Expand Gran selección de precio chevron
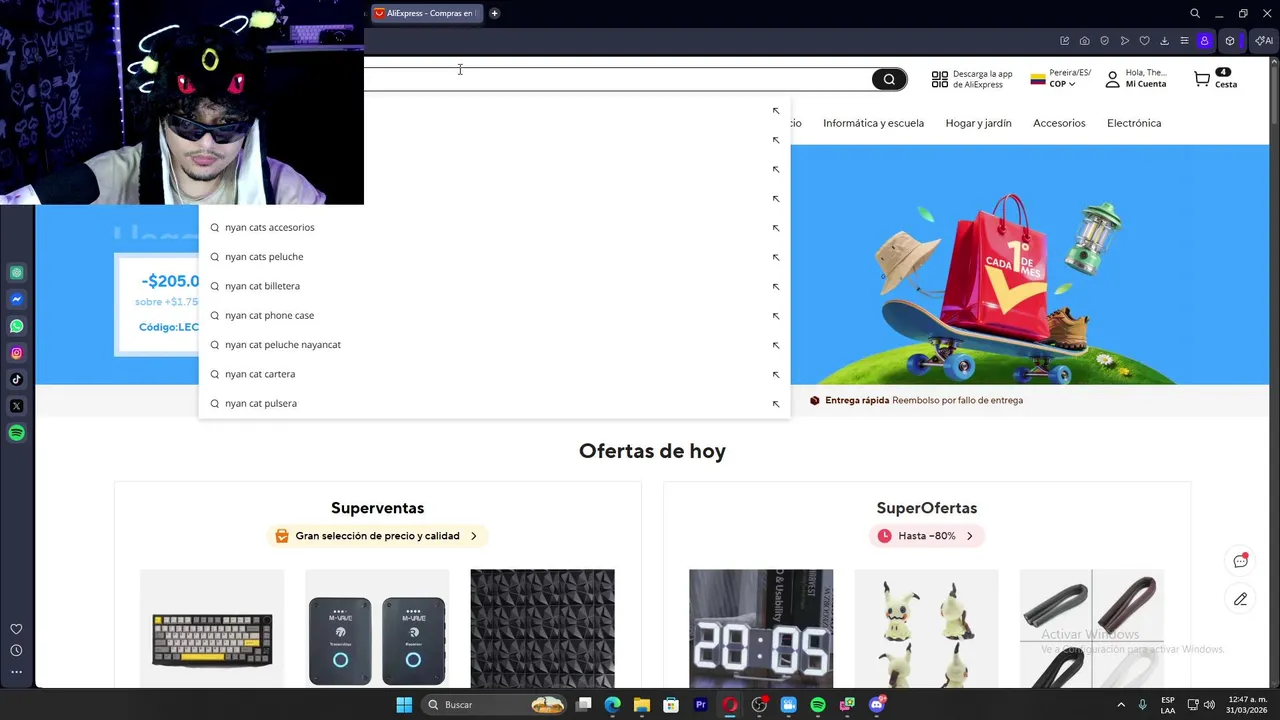1280x720 pixels. point(474,536)
